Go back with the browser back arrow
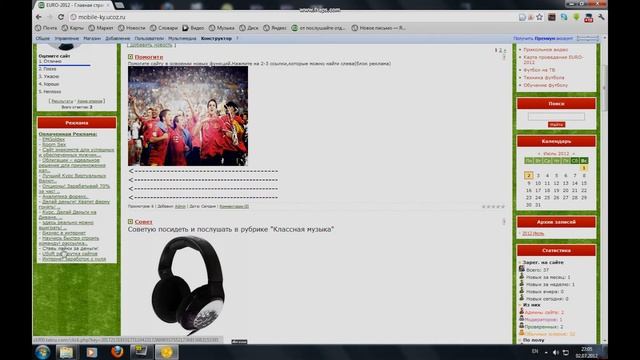The image size is (640, 360). point(39,17)
